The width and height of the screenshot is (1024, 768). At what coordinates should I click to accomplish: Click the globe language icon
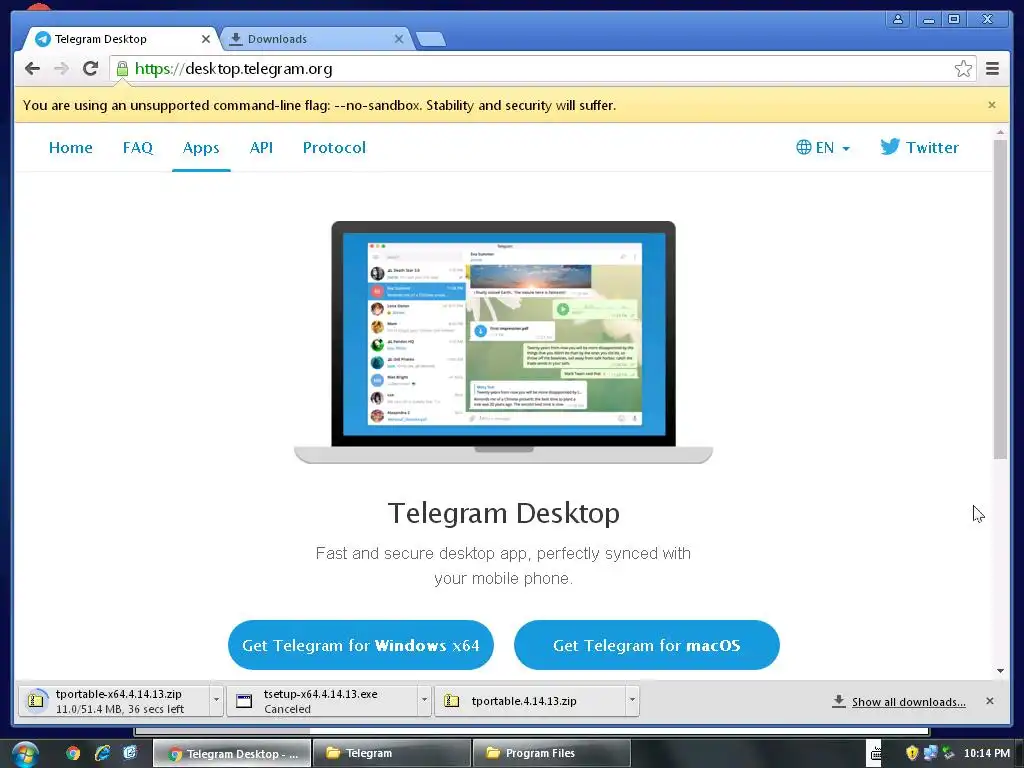click(x=803, y=148)
